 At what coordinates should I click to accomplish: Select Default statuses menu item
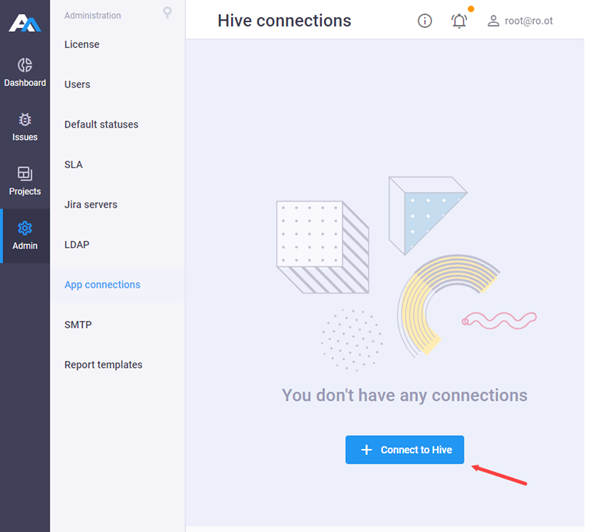101,124
